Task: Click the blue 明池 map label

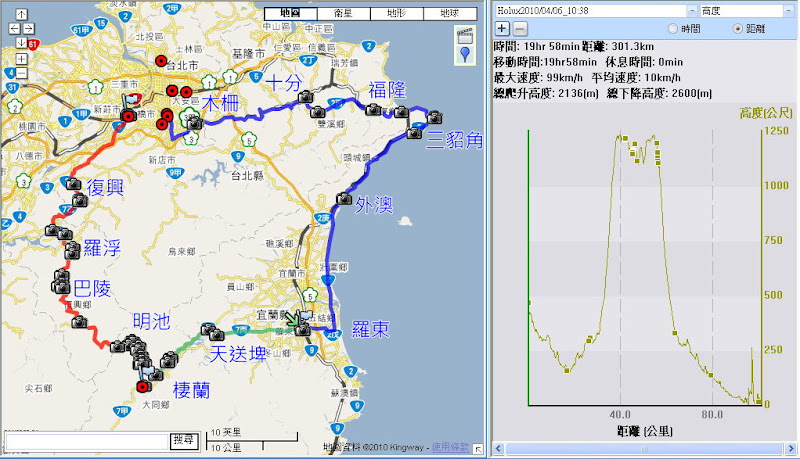Action: pos(152,321)
